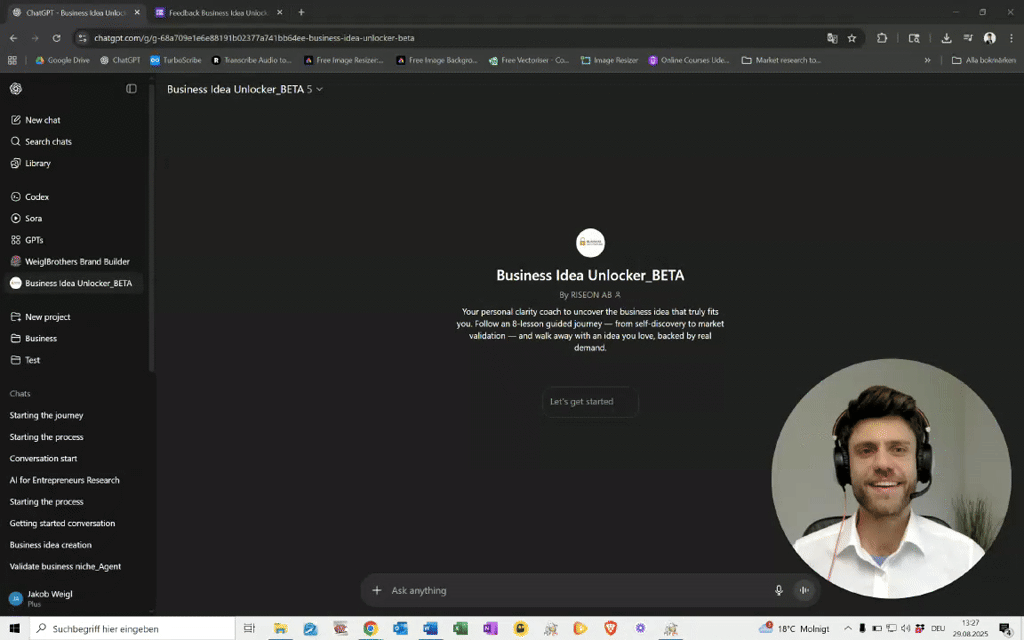This screenshot has height=640, width=1024.
Task: Open Excel from the taskbar
Action: [x=460, y=628]
